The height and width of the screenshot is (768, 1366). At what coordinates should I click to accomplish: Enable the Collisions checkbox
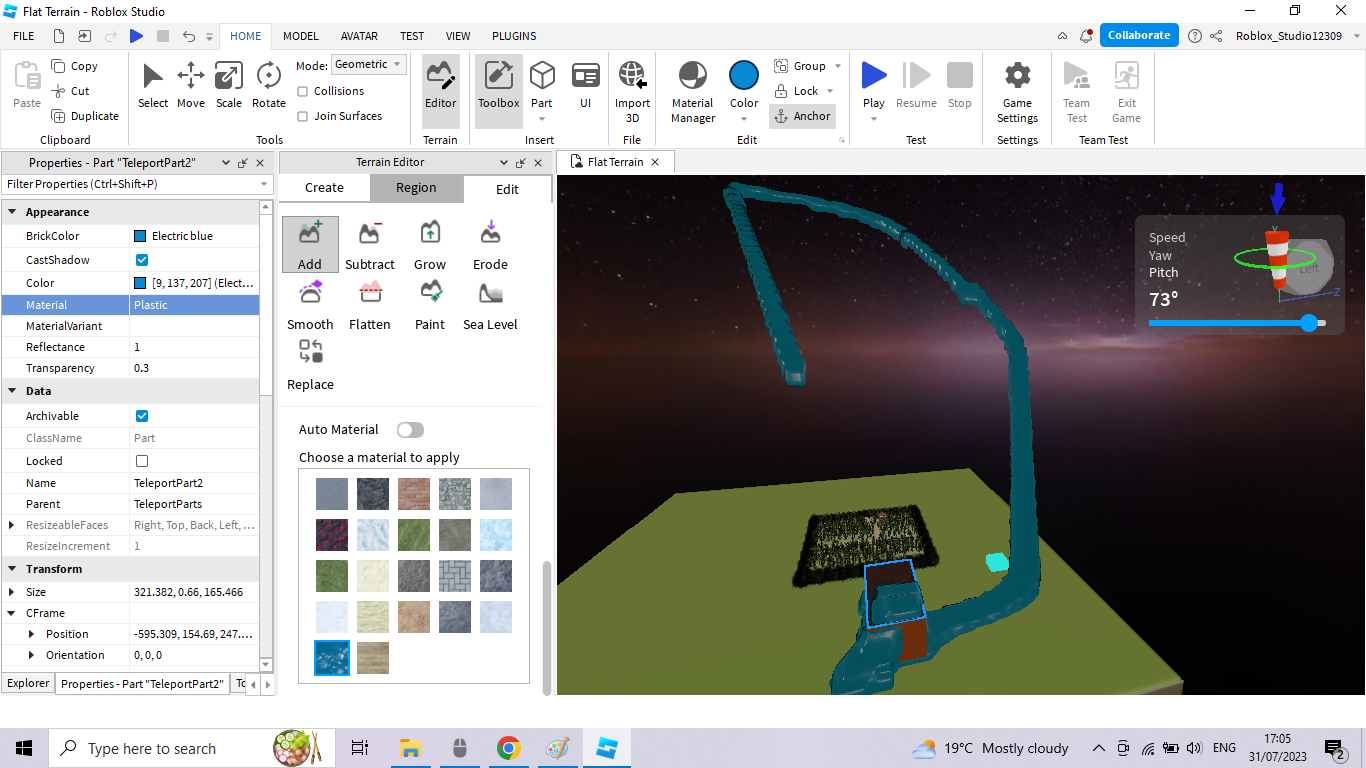click(x=303, y=91)
